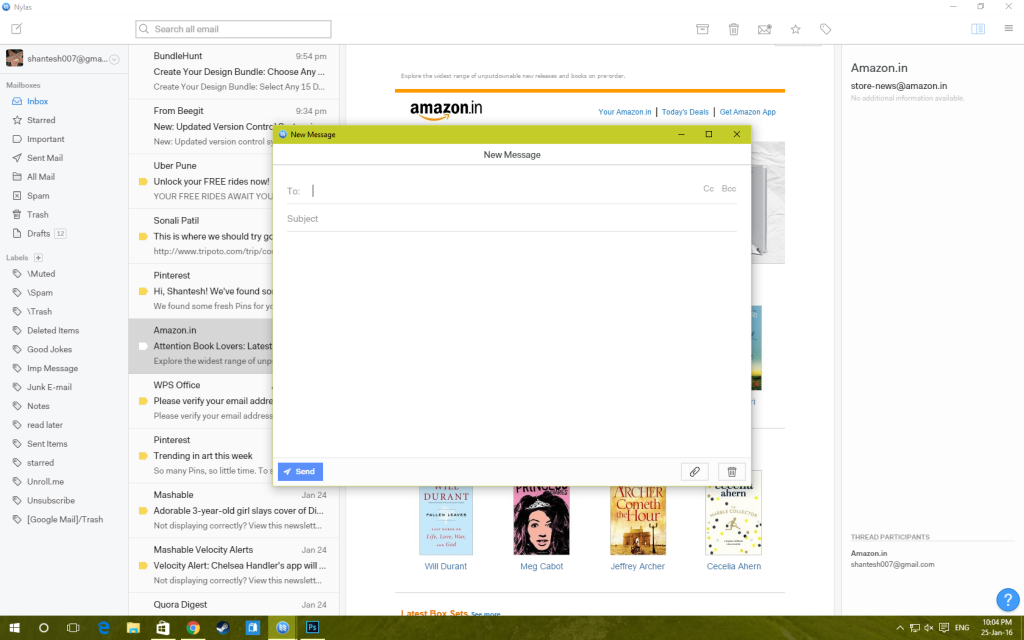The image size is (1024, 640).
Task: Star the thread using the star toolbar icon
Action: (795, 29)
